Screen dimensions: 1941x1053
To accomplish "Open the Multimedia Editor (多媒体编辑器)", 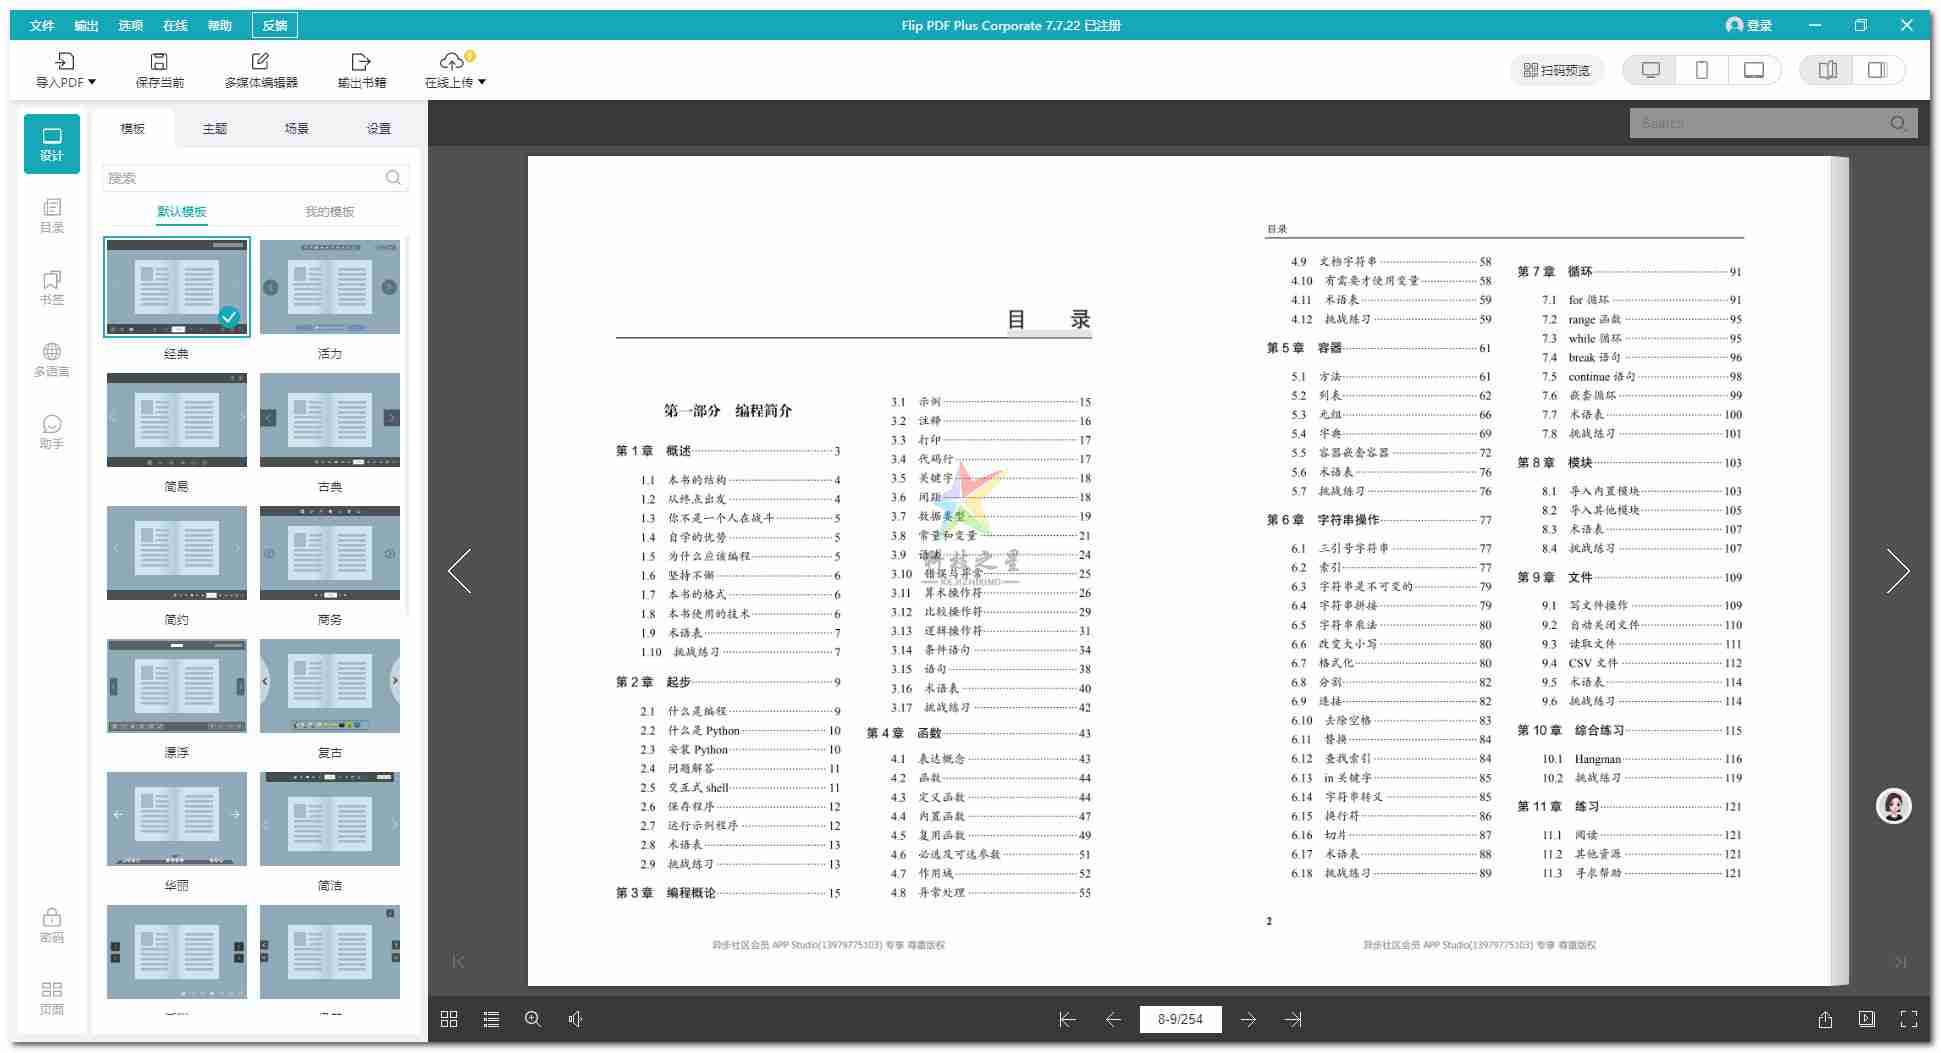I will pos(261,69).
